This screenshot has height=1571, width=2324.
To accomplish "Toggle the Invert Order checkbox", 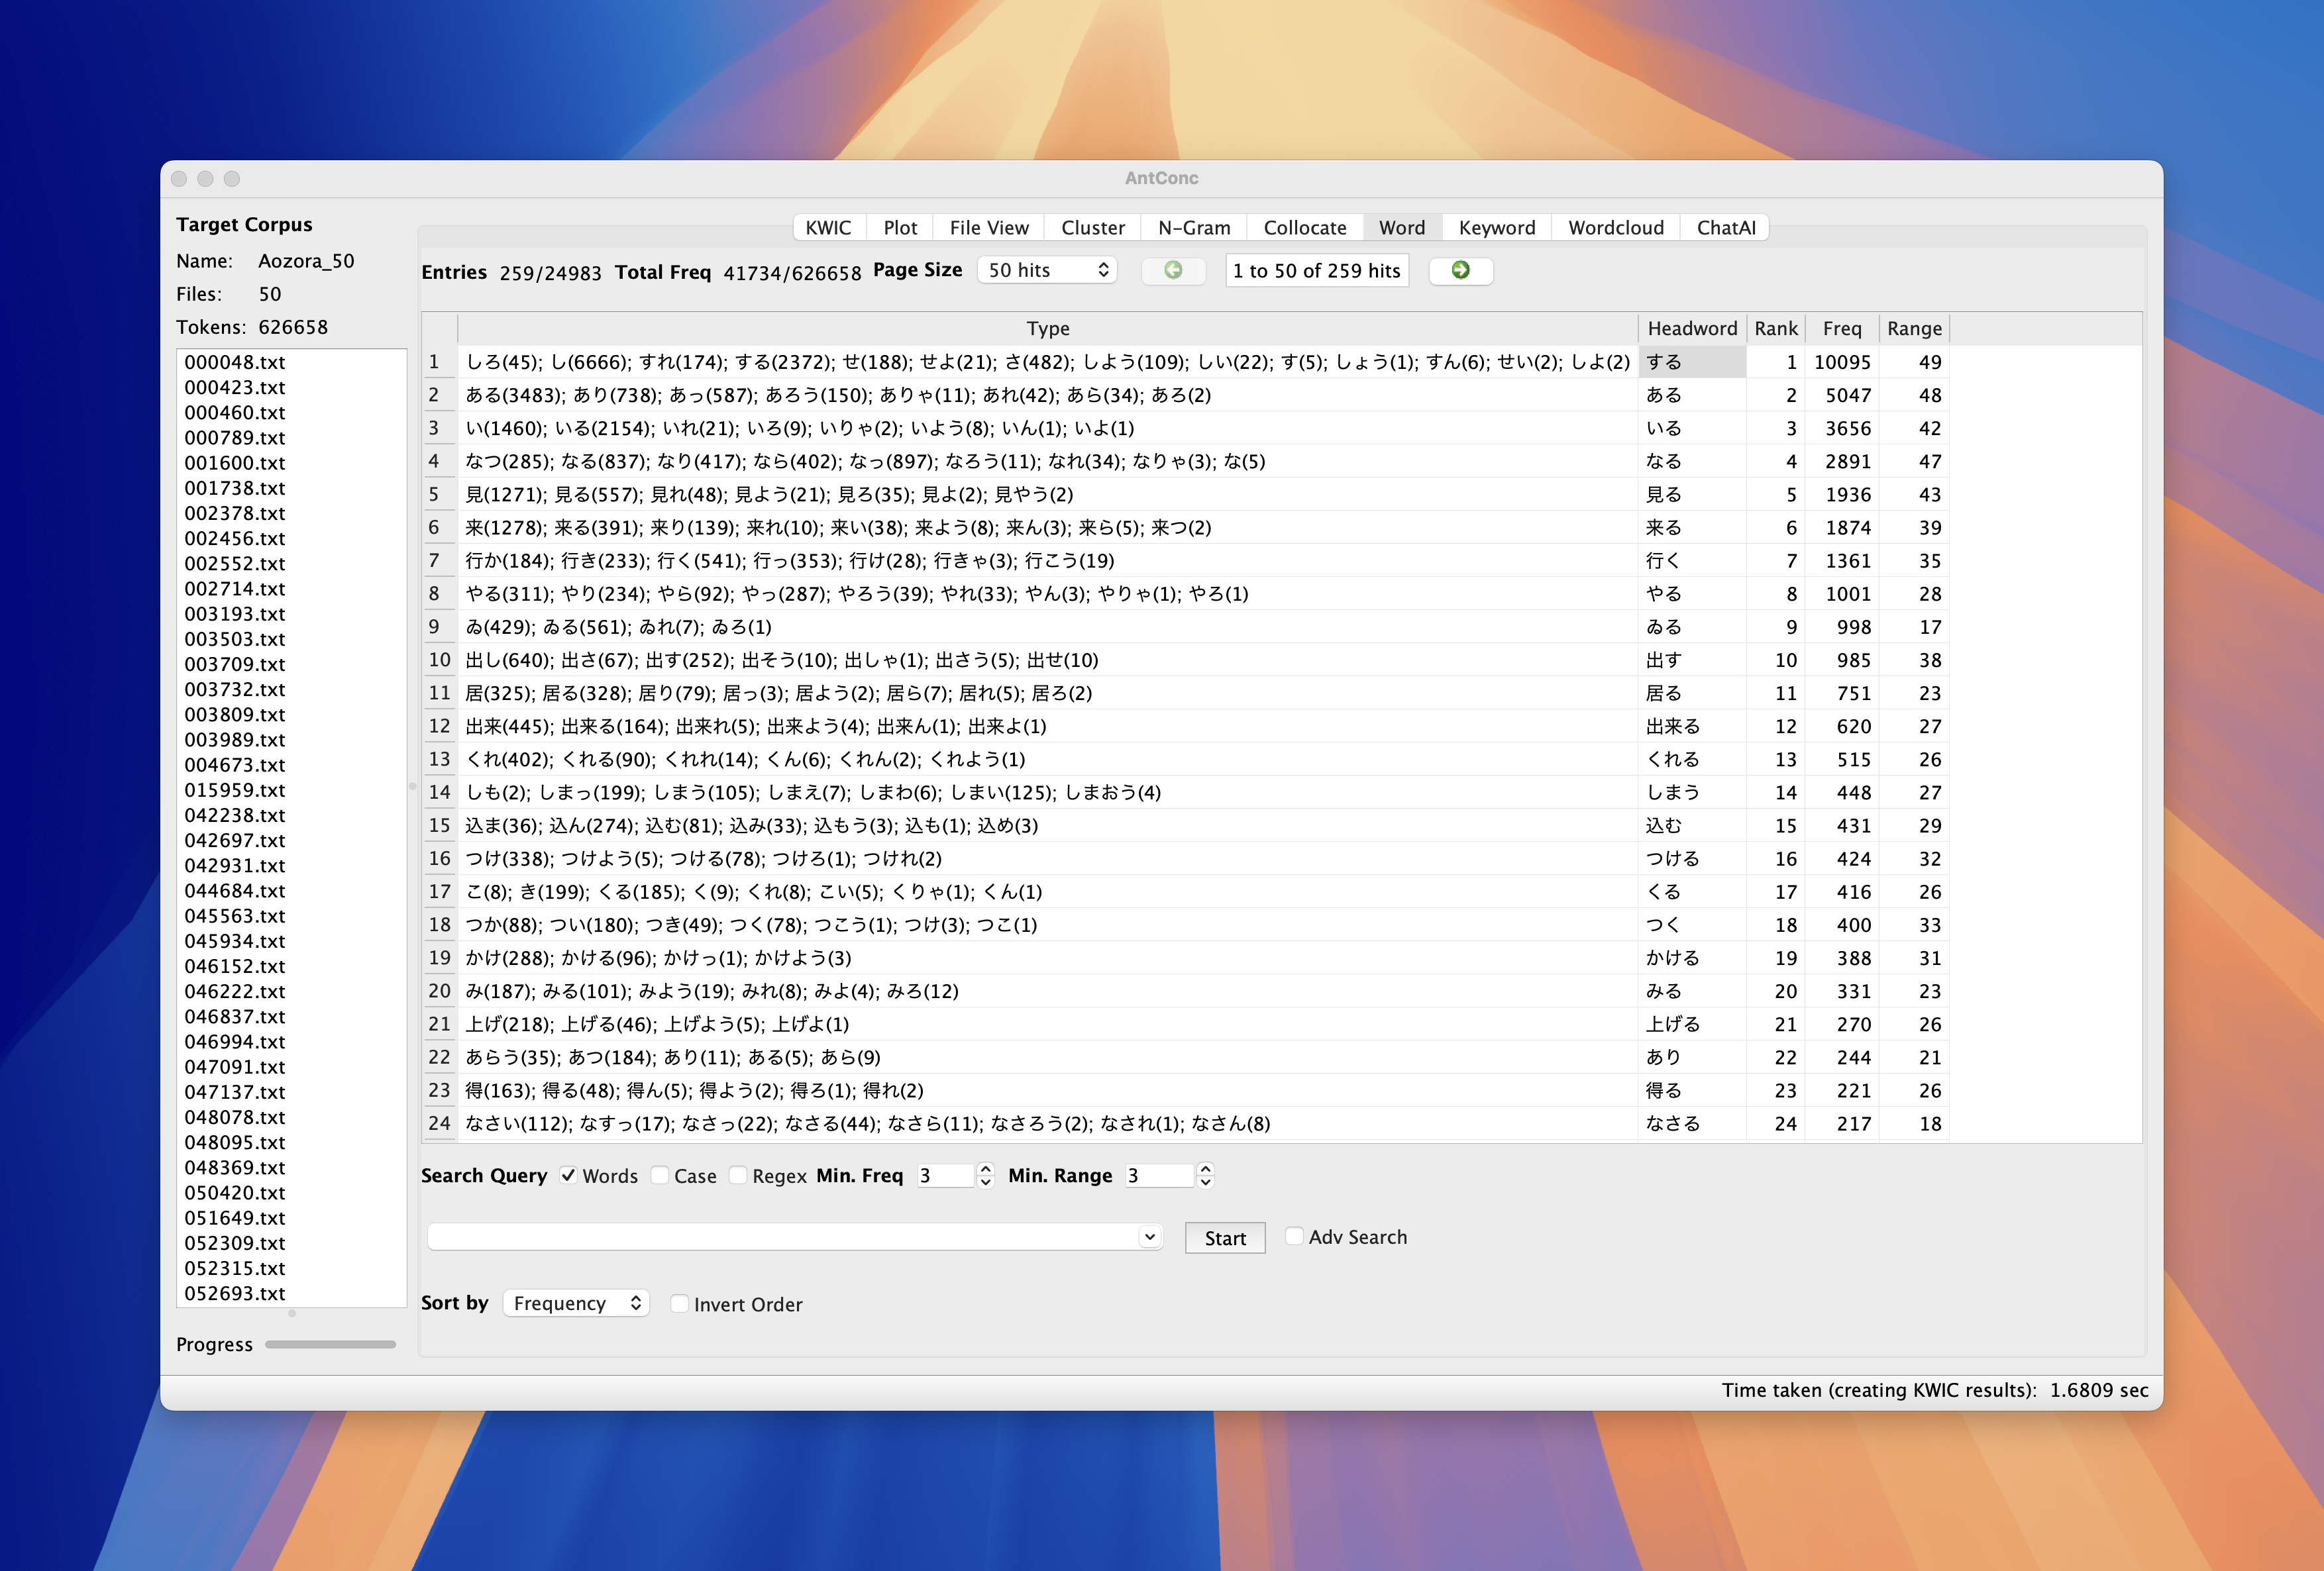I will click(680, 1303).
